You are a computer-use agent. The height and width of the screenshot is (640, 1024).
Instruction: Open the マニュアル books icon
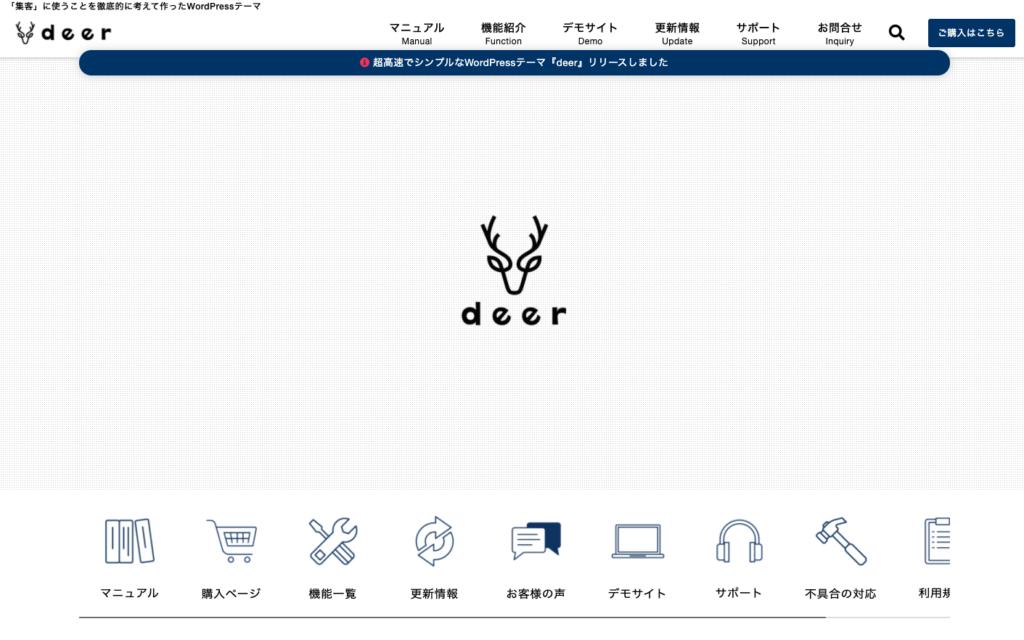(129, 541)
